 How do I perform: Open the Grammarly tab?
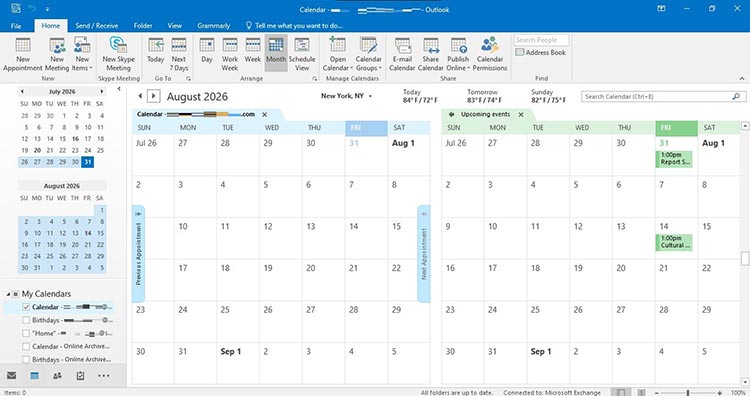coord(213,26)
